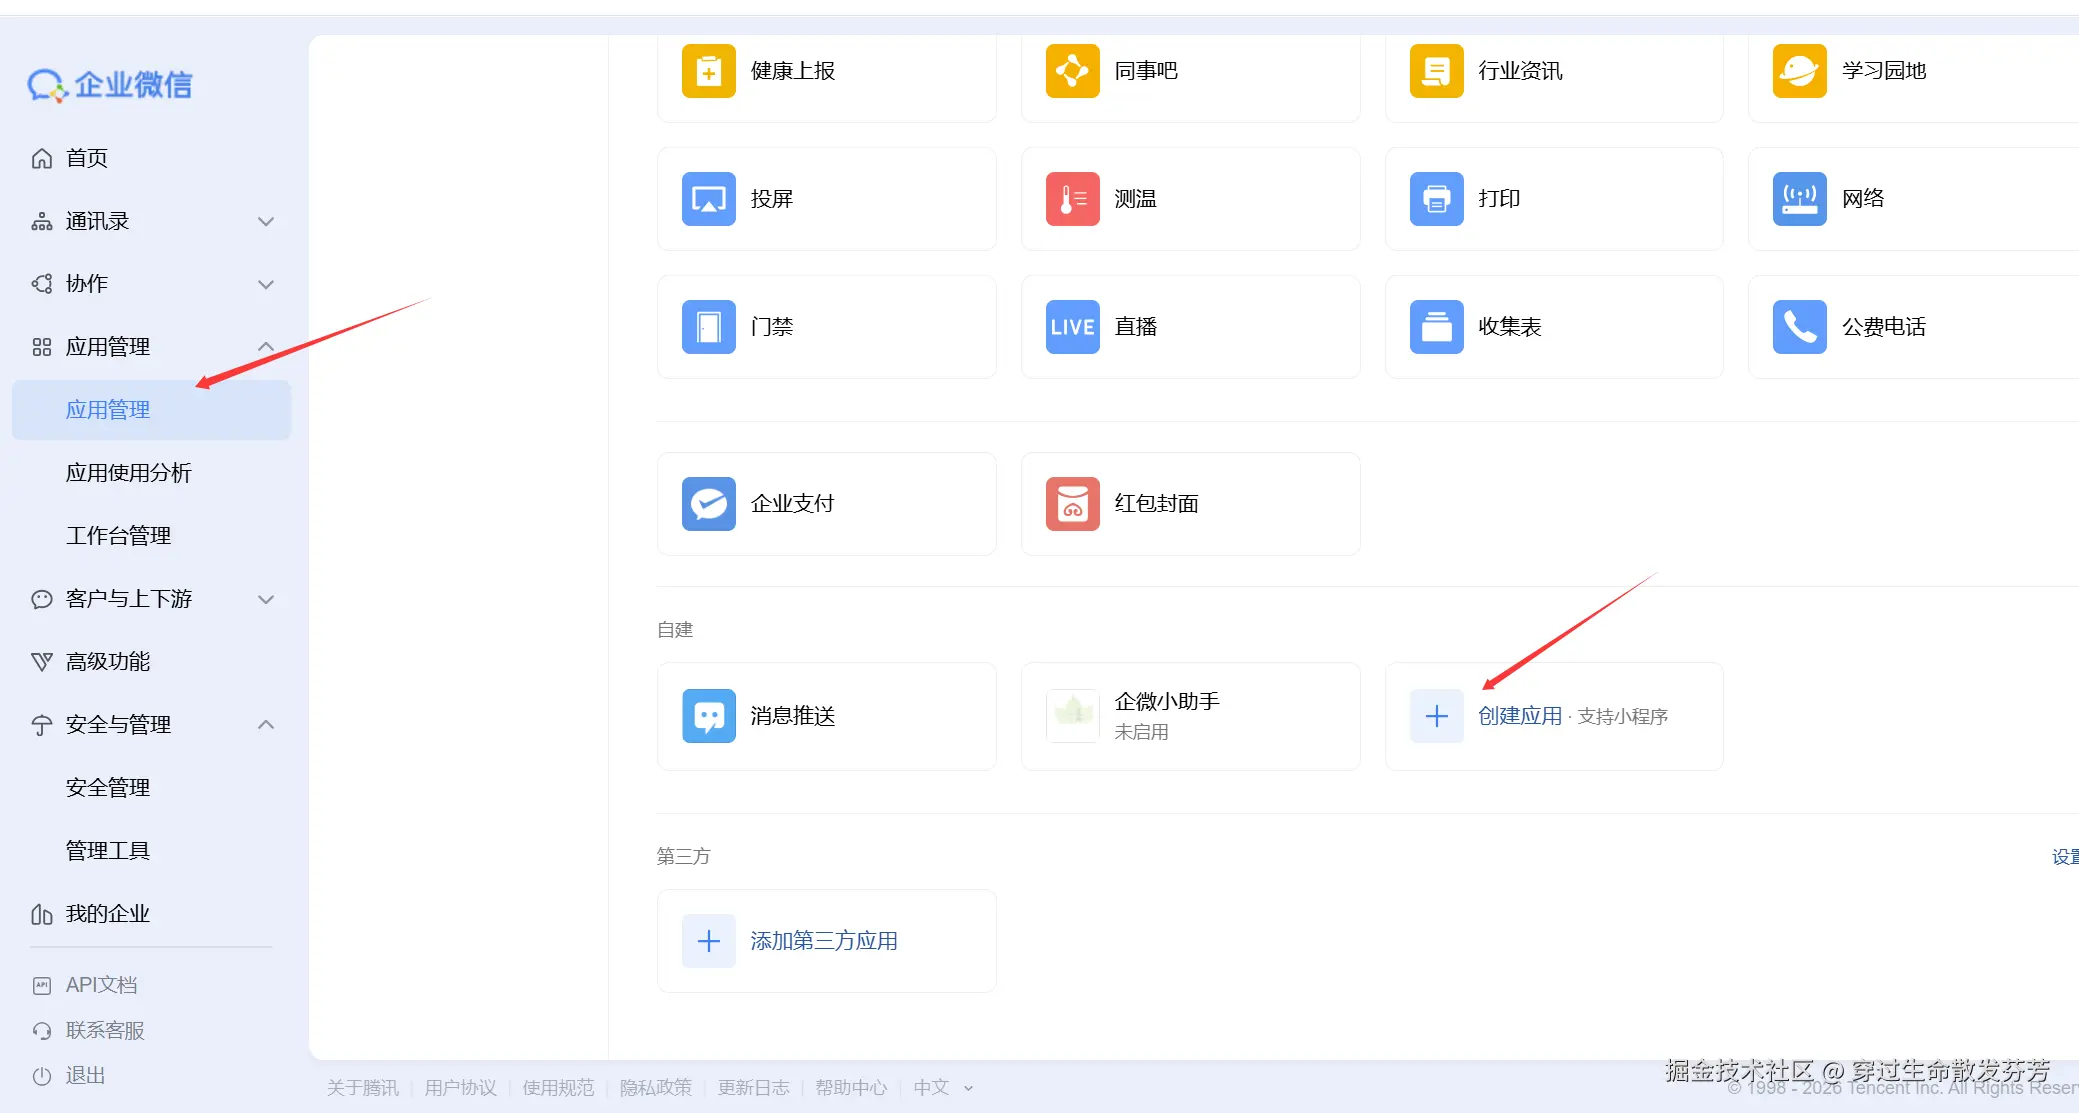Open the 健康上报 app icon

pyautogui.click(x=708, y=71)
